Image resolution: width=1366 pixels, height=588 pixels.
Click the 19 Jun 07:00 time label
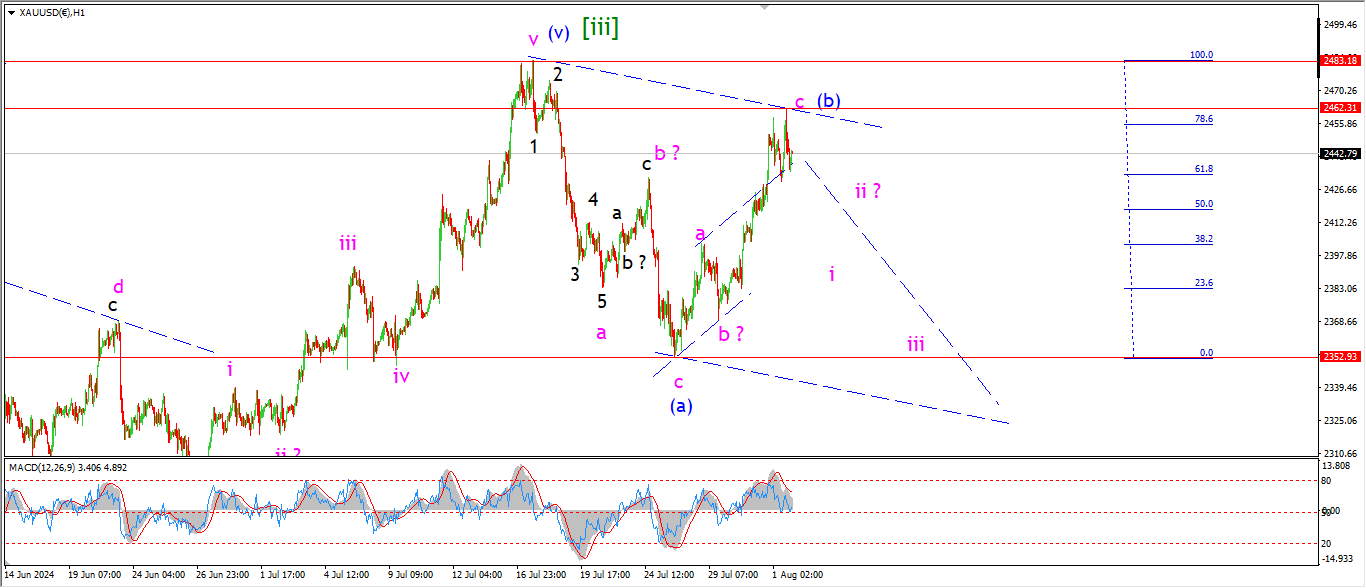tap(93, 575)
